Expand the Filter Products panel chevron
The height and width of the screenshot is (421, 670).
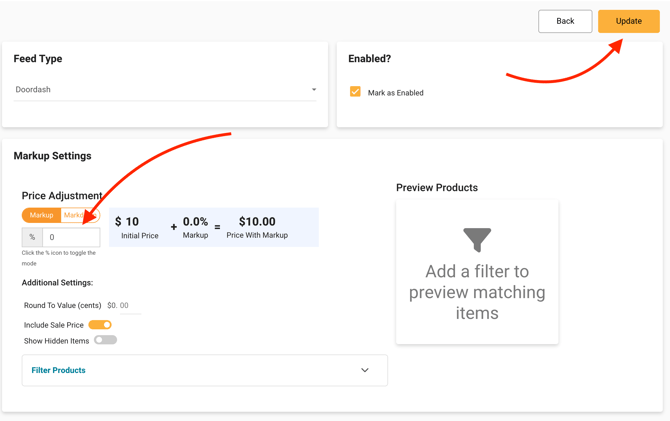364,370
